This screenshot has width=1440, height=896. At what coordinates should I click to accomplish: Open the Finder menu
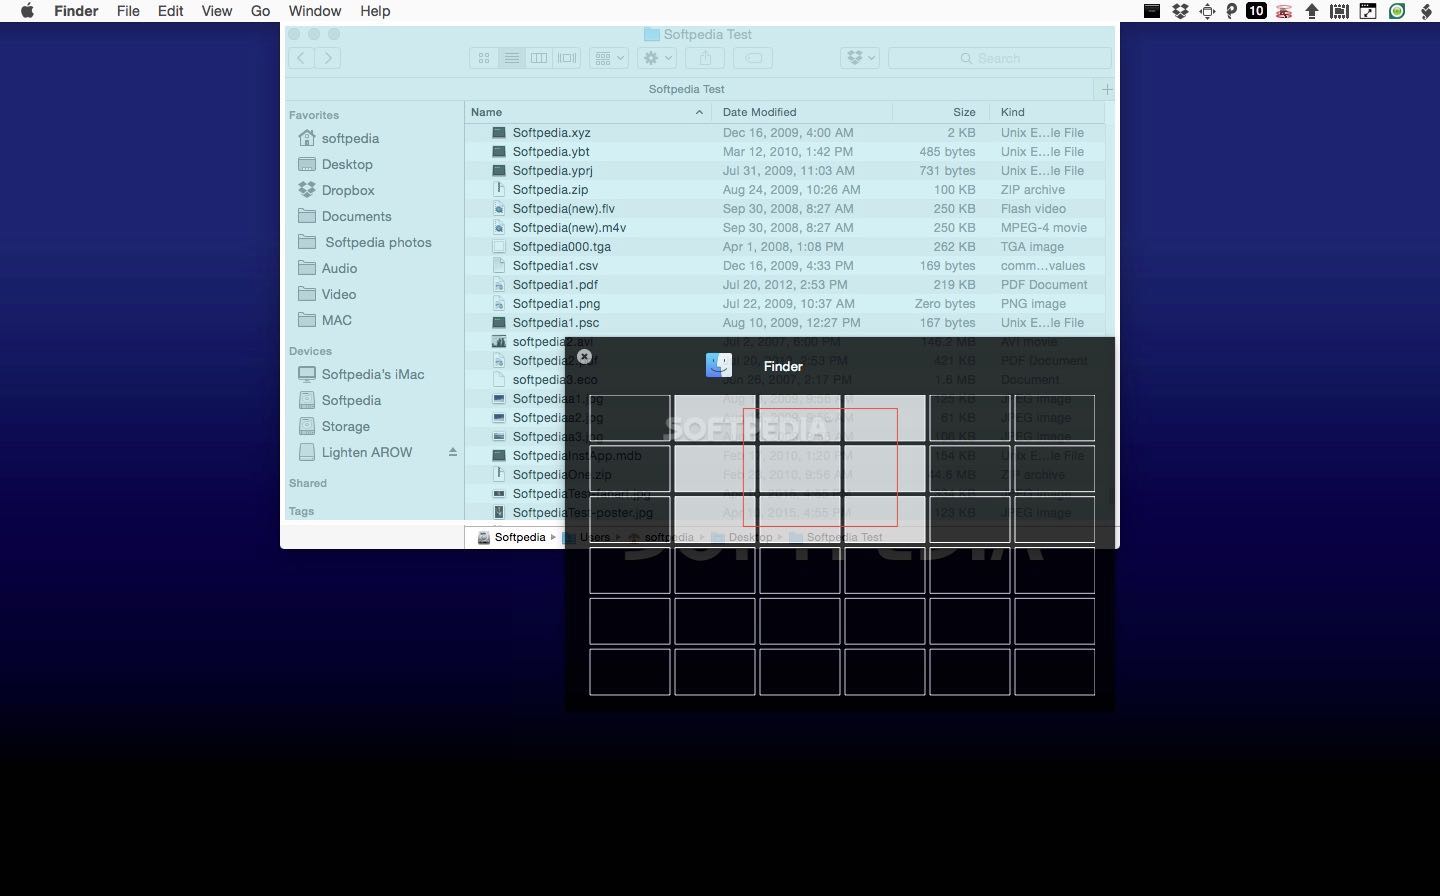[76, 11]
